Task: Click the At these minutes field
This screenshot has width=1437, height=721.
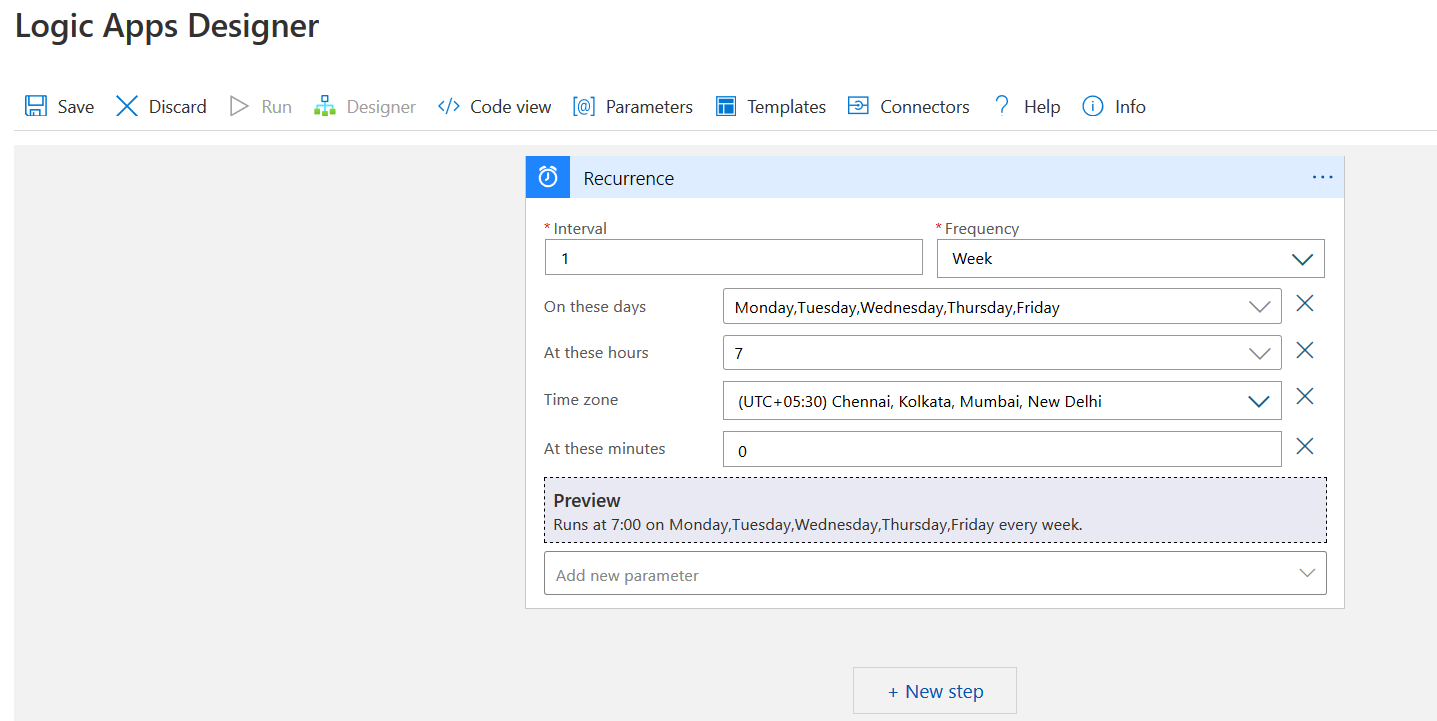Action: click(1001, 450)
